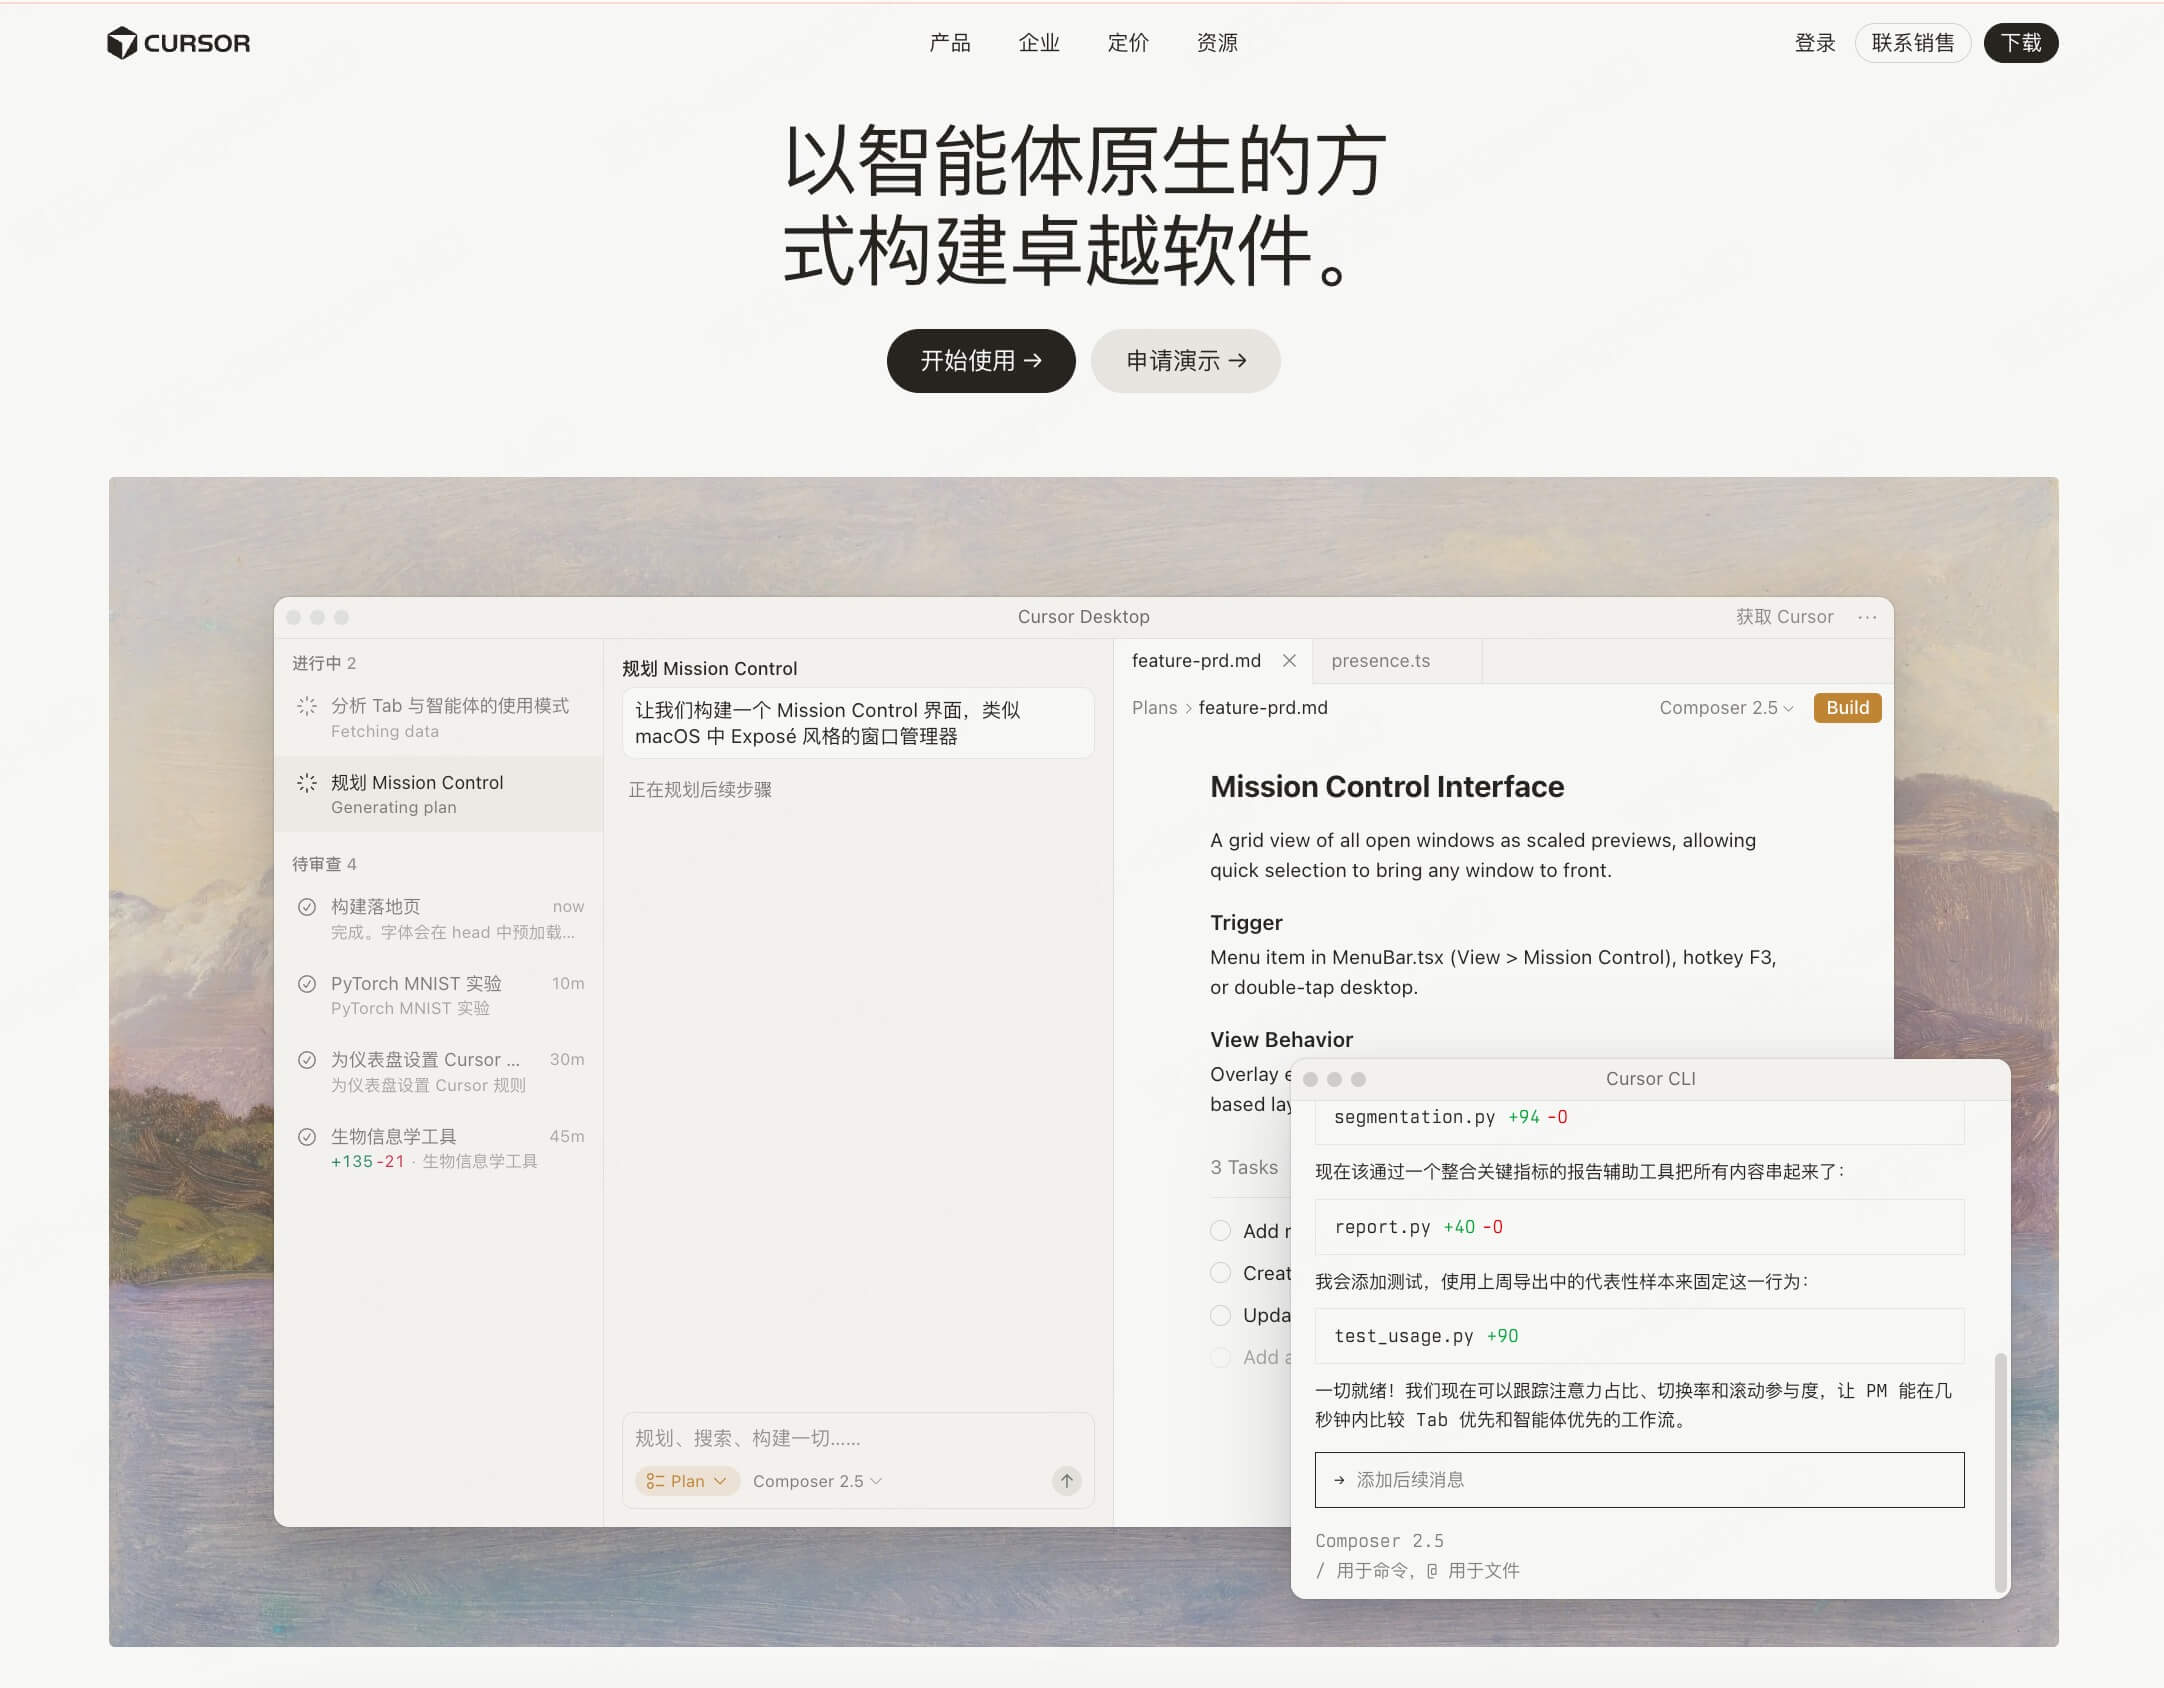2164x1688 pixels.
Task: Click the Build button
Action: pyautogui.click(x=1847, y=708)
